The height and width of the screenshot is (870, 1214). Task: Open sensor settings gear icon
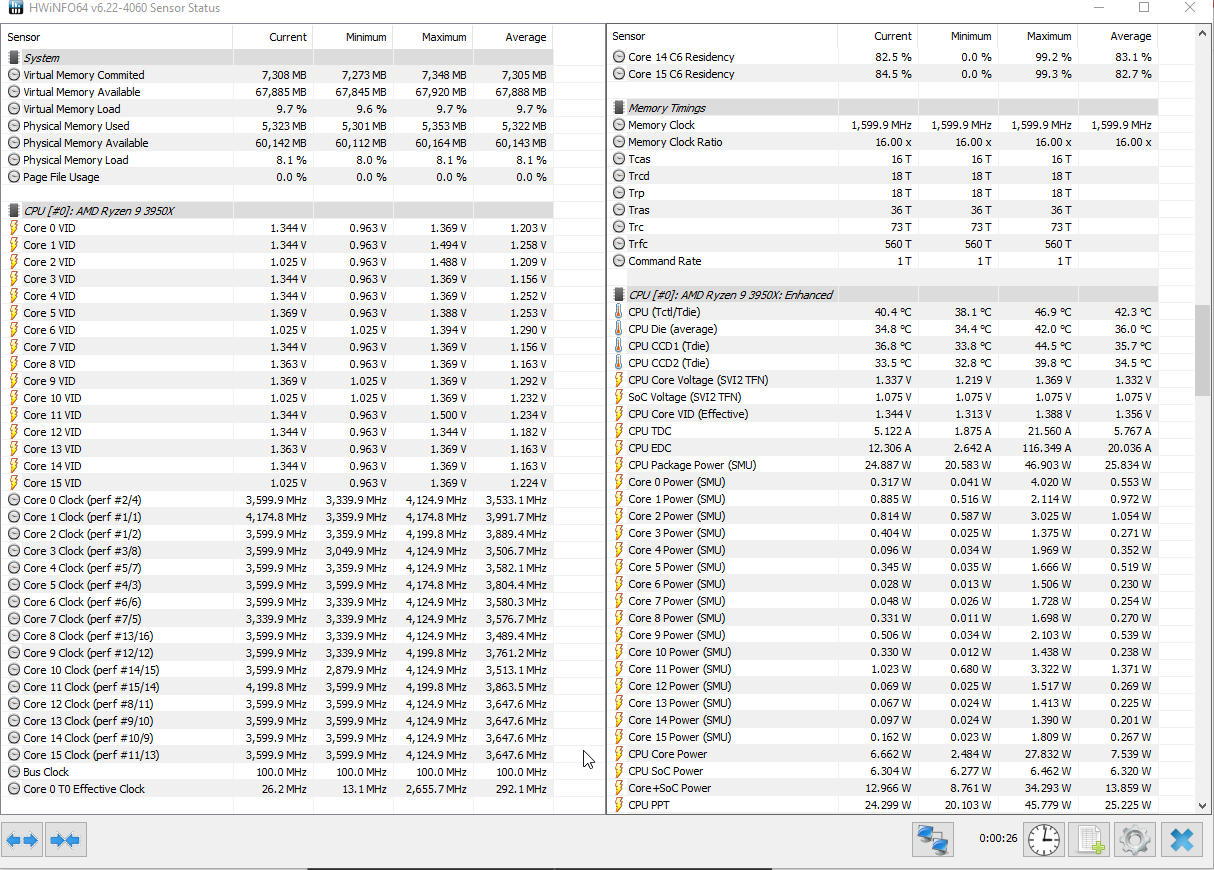pos(1134,840)
